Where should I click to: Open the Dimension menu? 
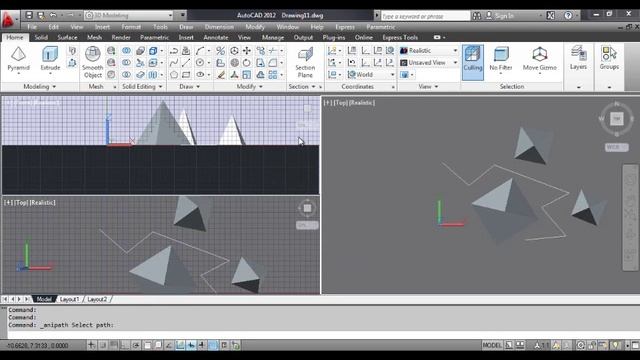click(219, 27)
